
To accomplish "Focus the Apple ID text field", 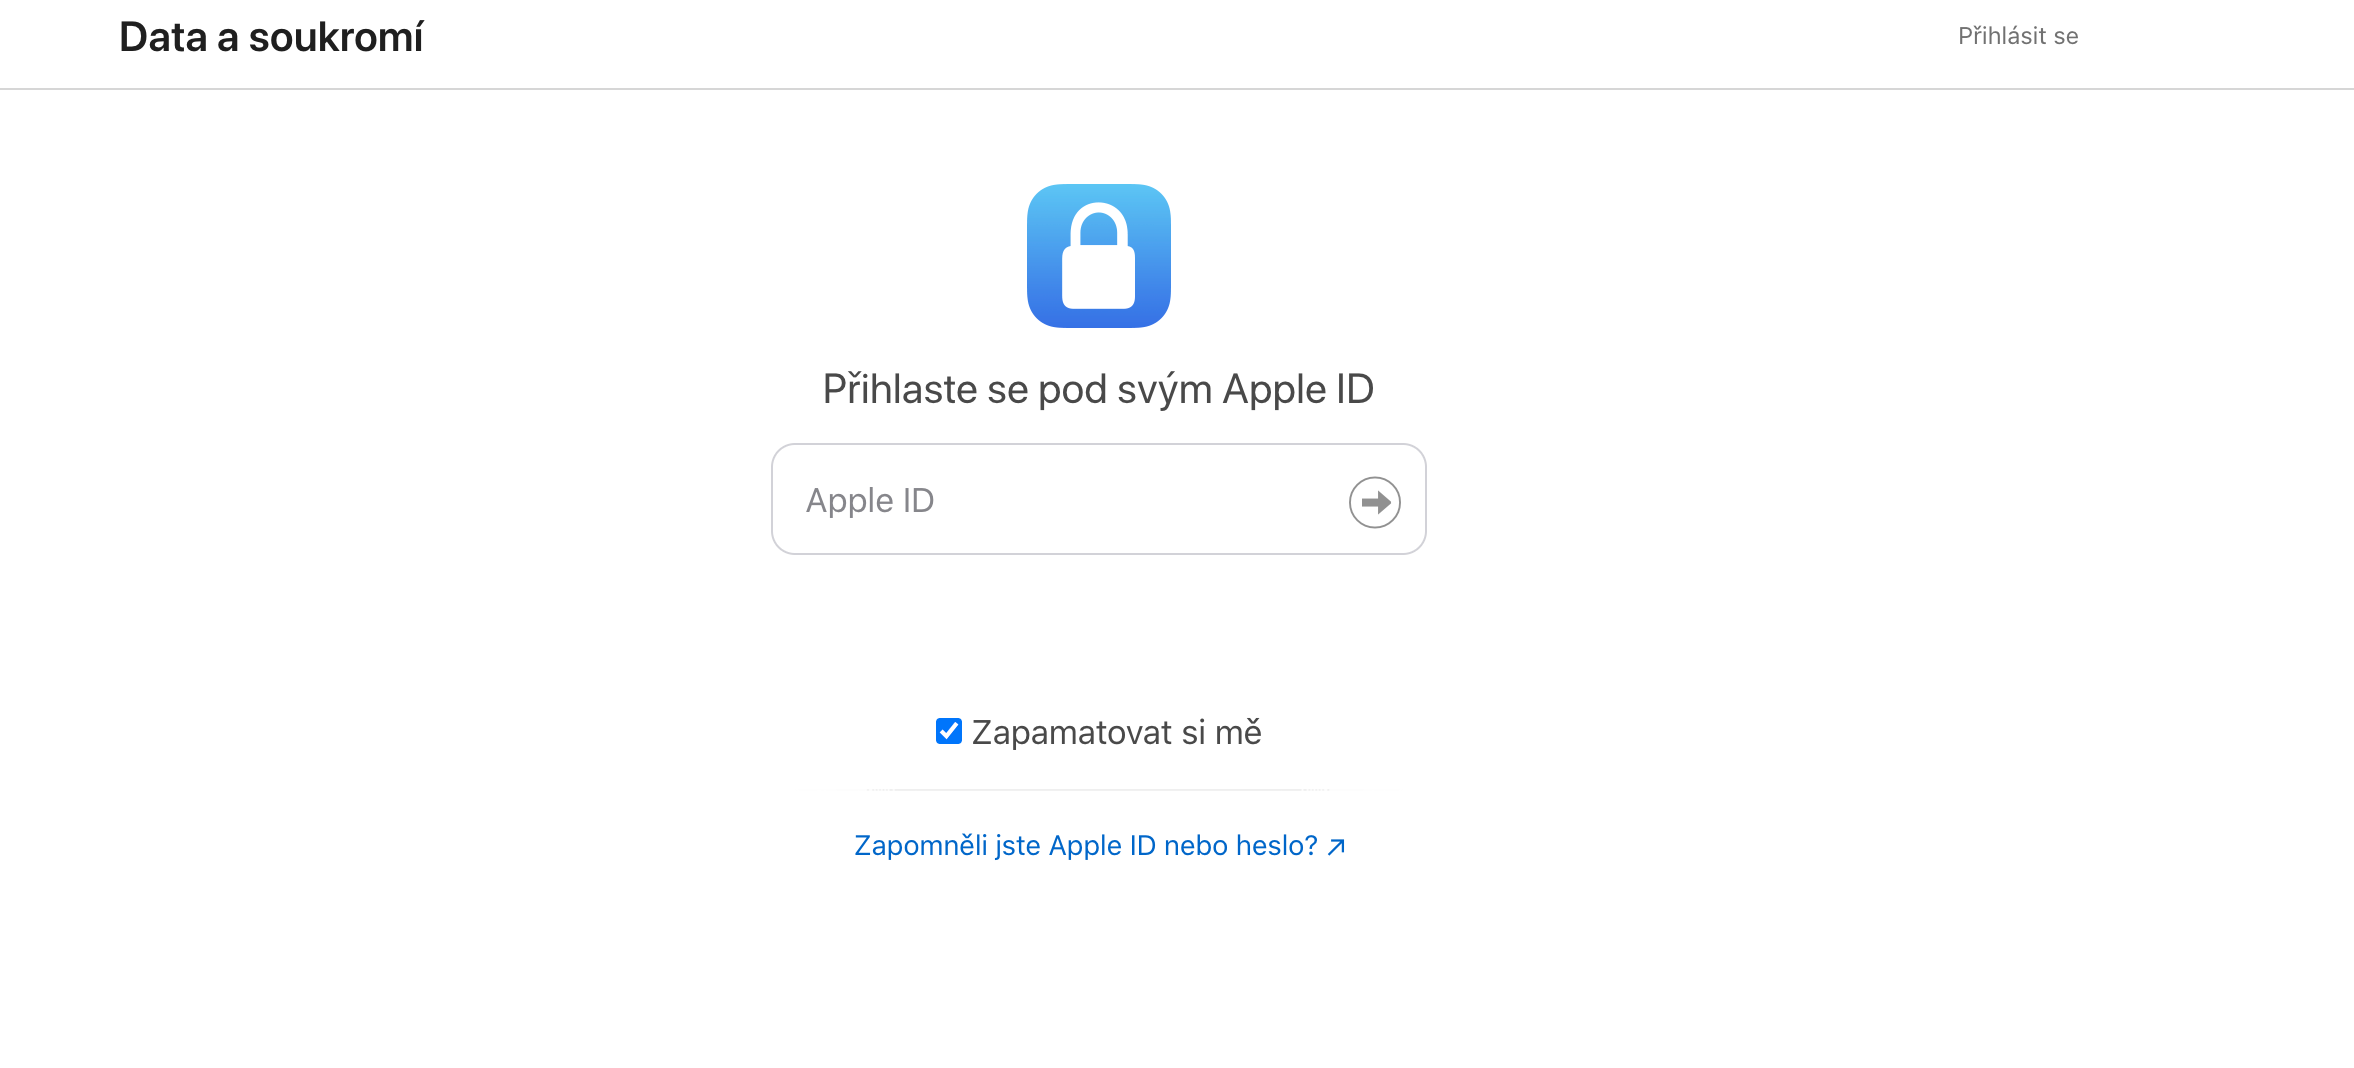I will [x=1060, y=500].
